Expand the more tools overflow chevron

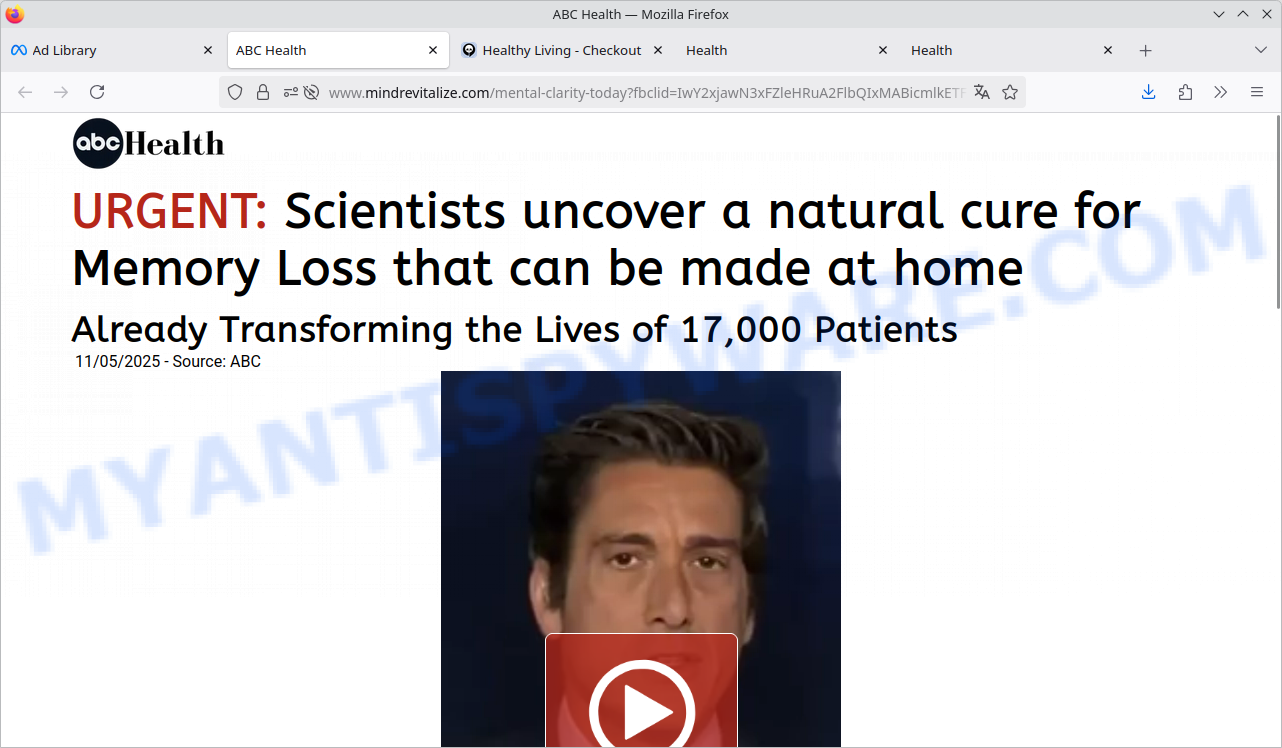pos(1221,92)
